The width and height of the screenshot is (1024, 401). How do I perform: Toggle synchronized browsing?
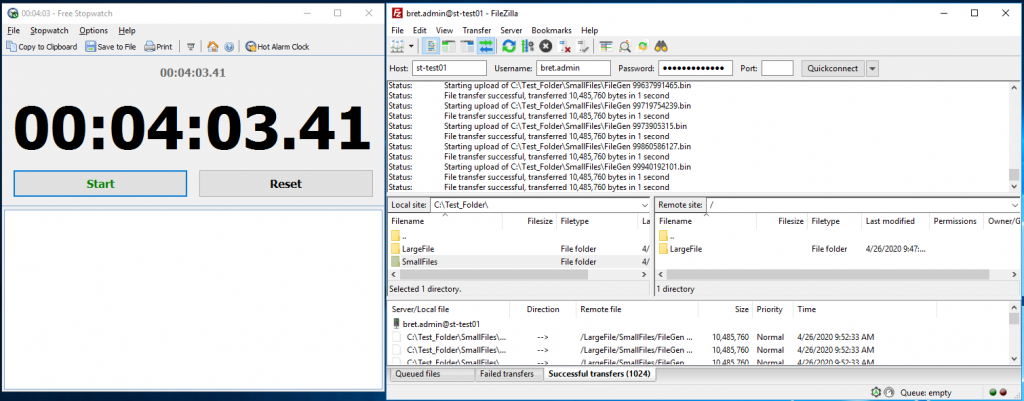point(643,46)
